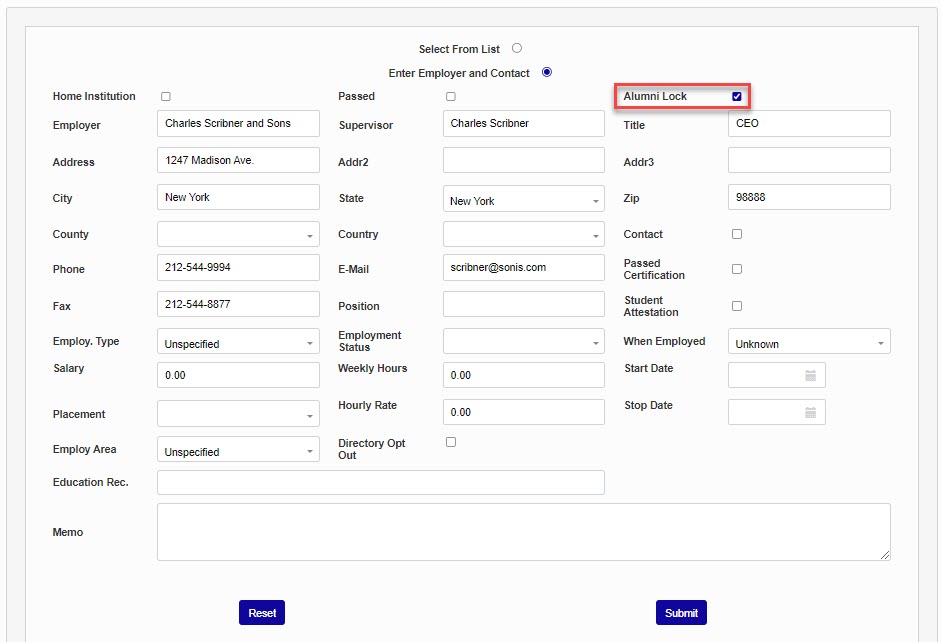
Task: Expand the Employ. Type dropdown
Action: (x=238, y=342)
